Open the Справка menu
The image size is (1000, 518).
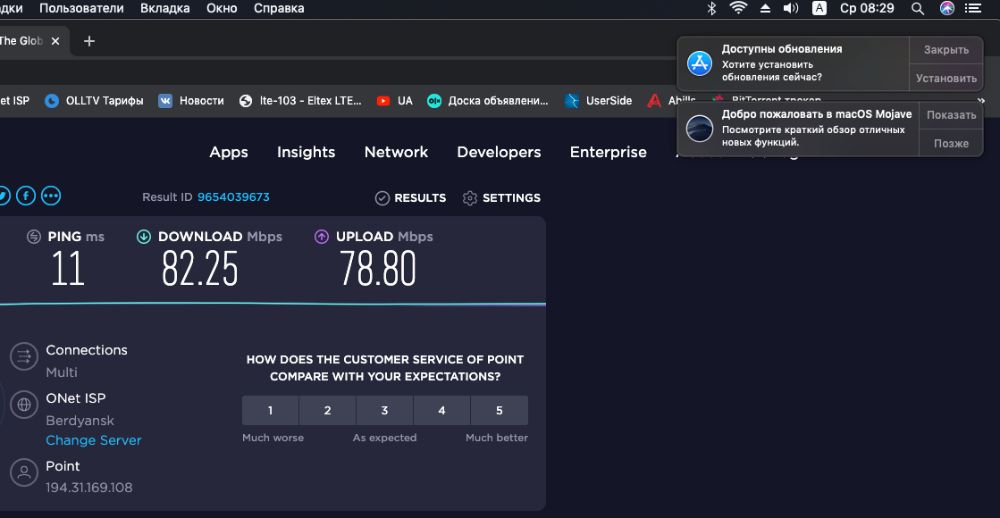[x=279, y=8]
